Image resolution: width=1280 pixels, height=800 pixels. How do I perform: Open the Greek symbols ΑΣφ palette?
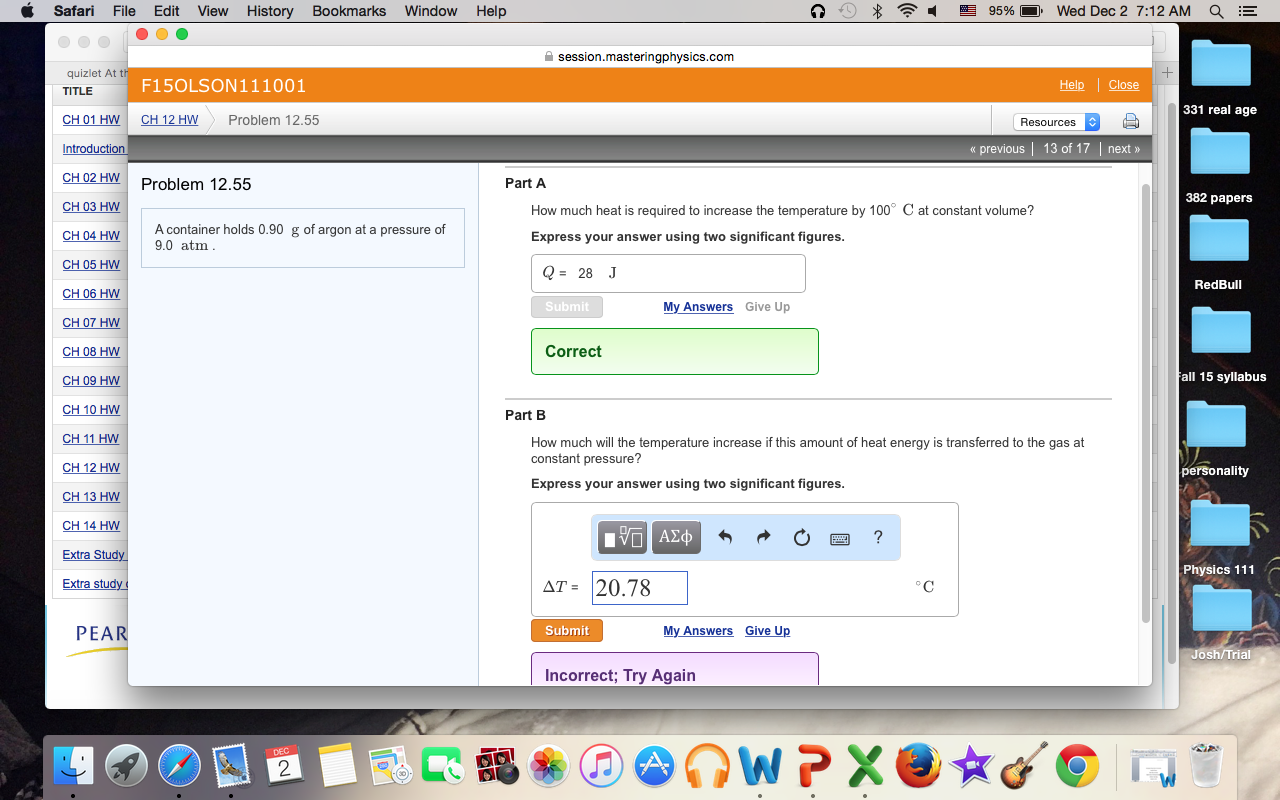677,538
